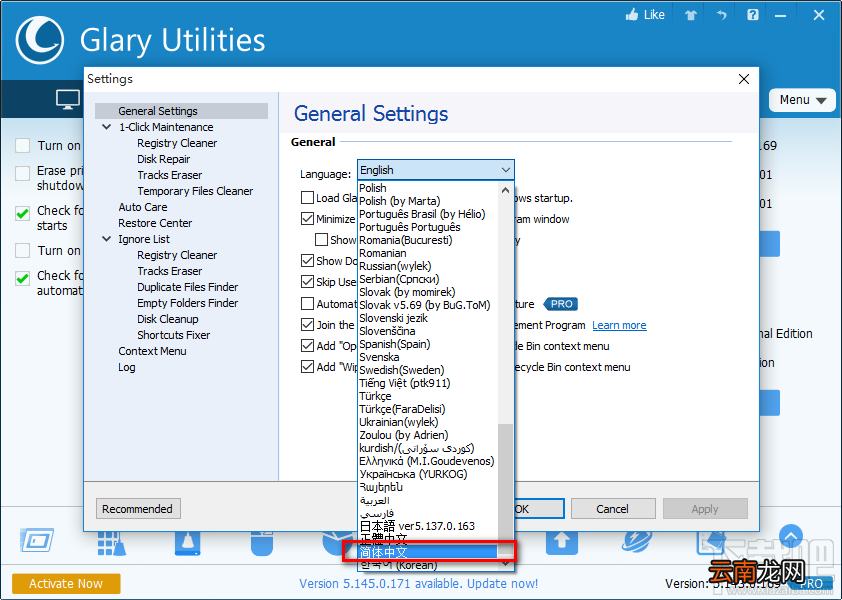Select Slovenščina in the language list
The width and height of the screenshot is (842, 600).
click(x=428, y=331)
